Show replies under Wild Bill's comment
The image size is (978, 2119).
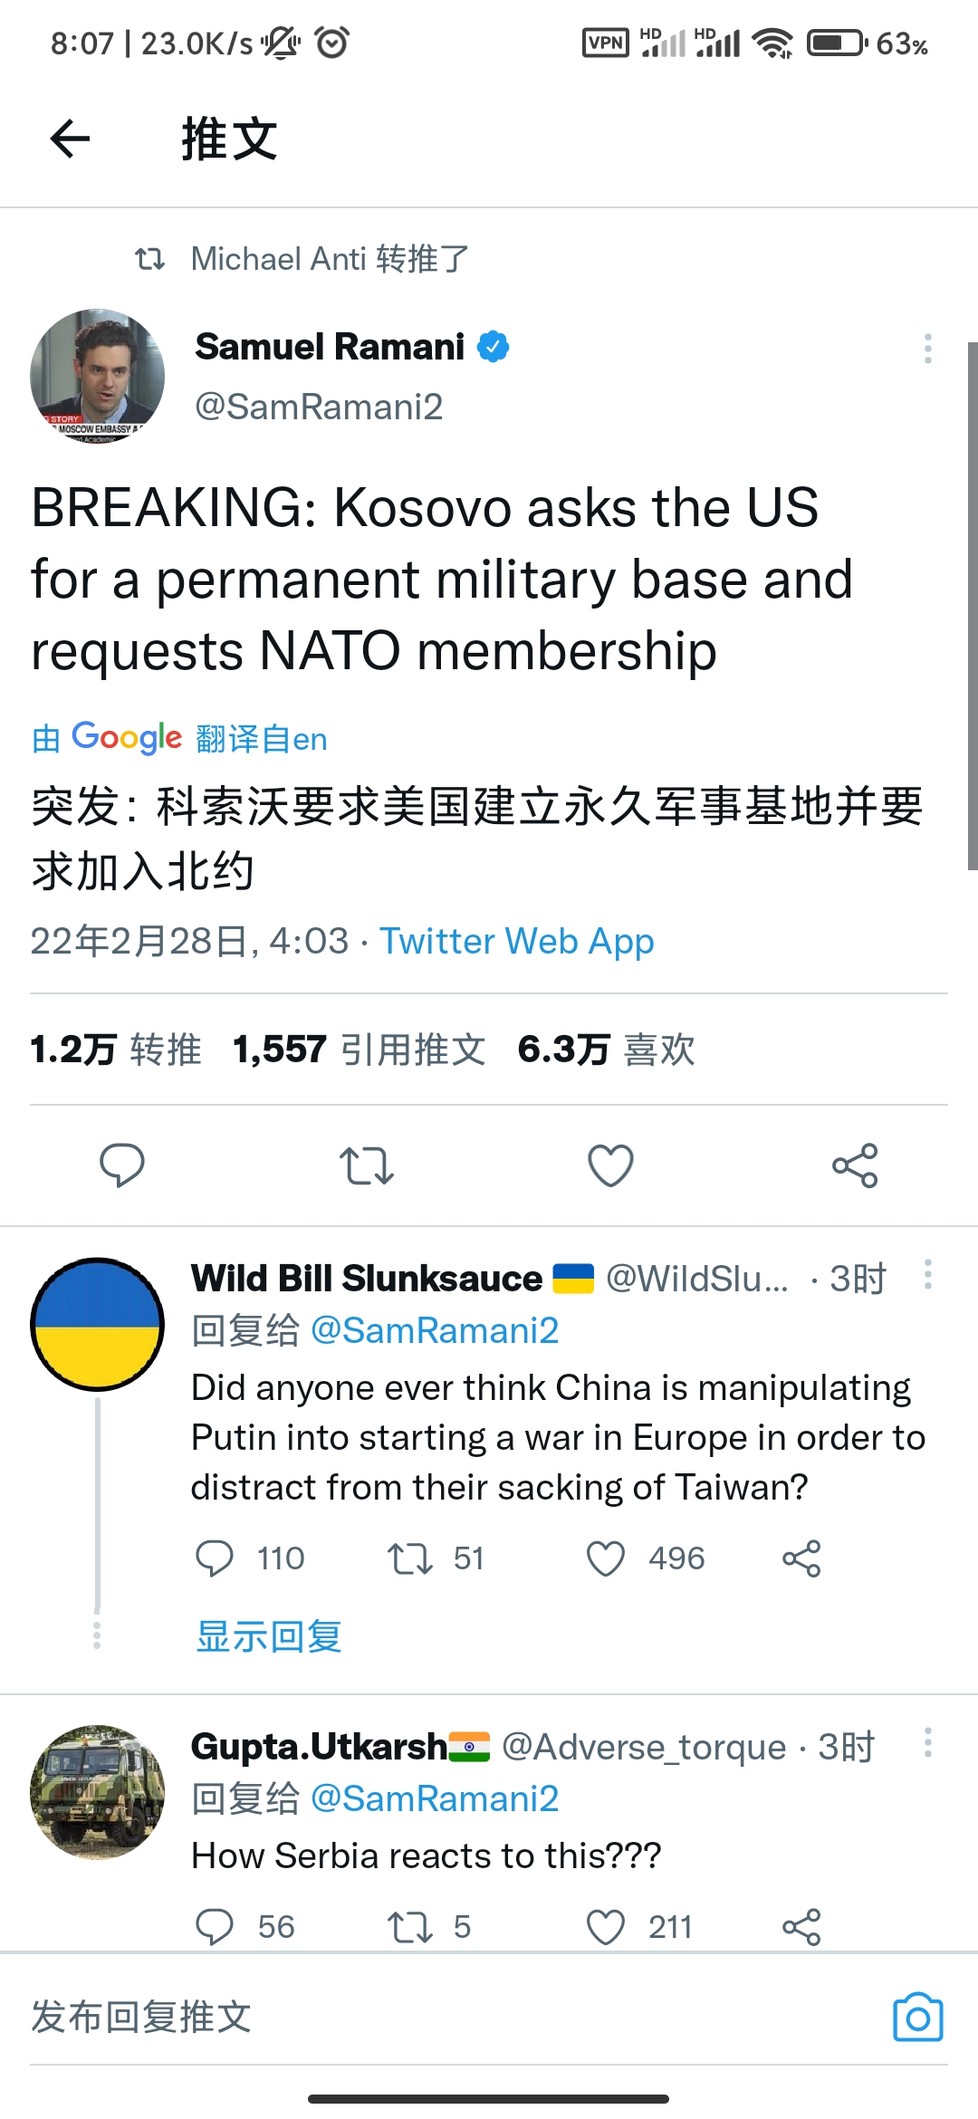pyautogui.click(x=269, y=1636)
